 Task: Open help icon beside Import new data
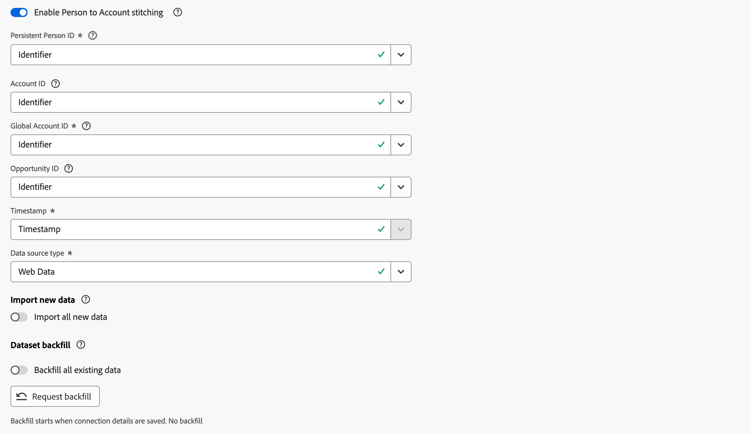(x=86, y=300)
